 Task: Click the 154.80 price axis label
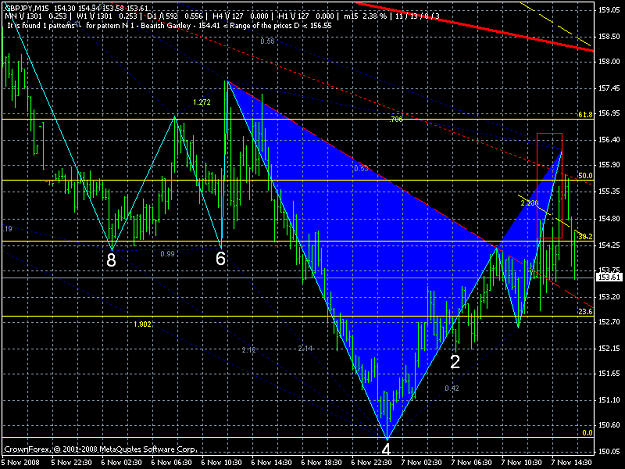tap(609, 218)
